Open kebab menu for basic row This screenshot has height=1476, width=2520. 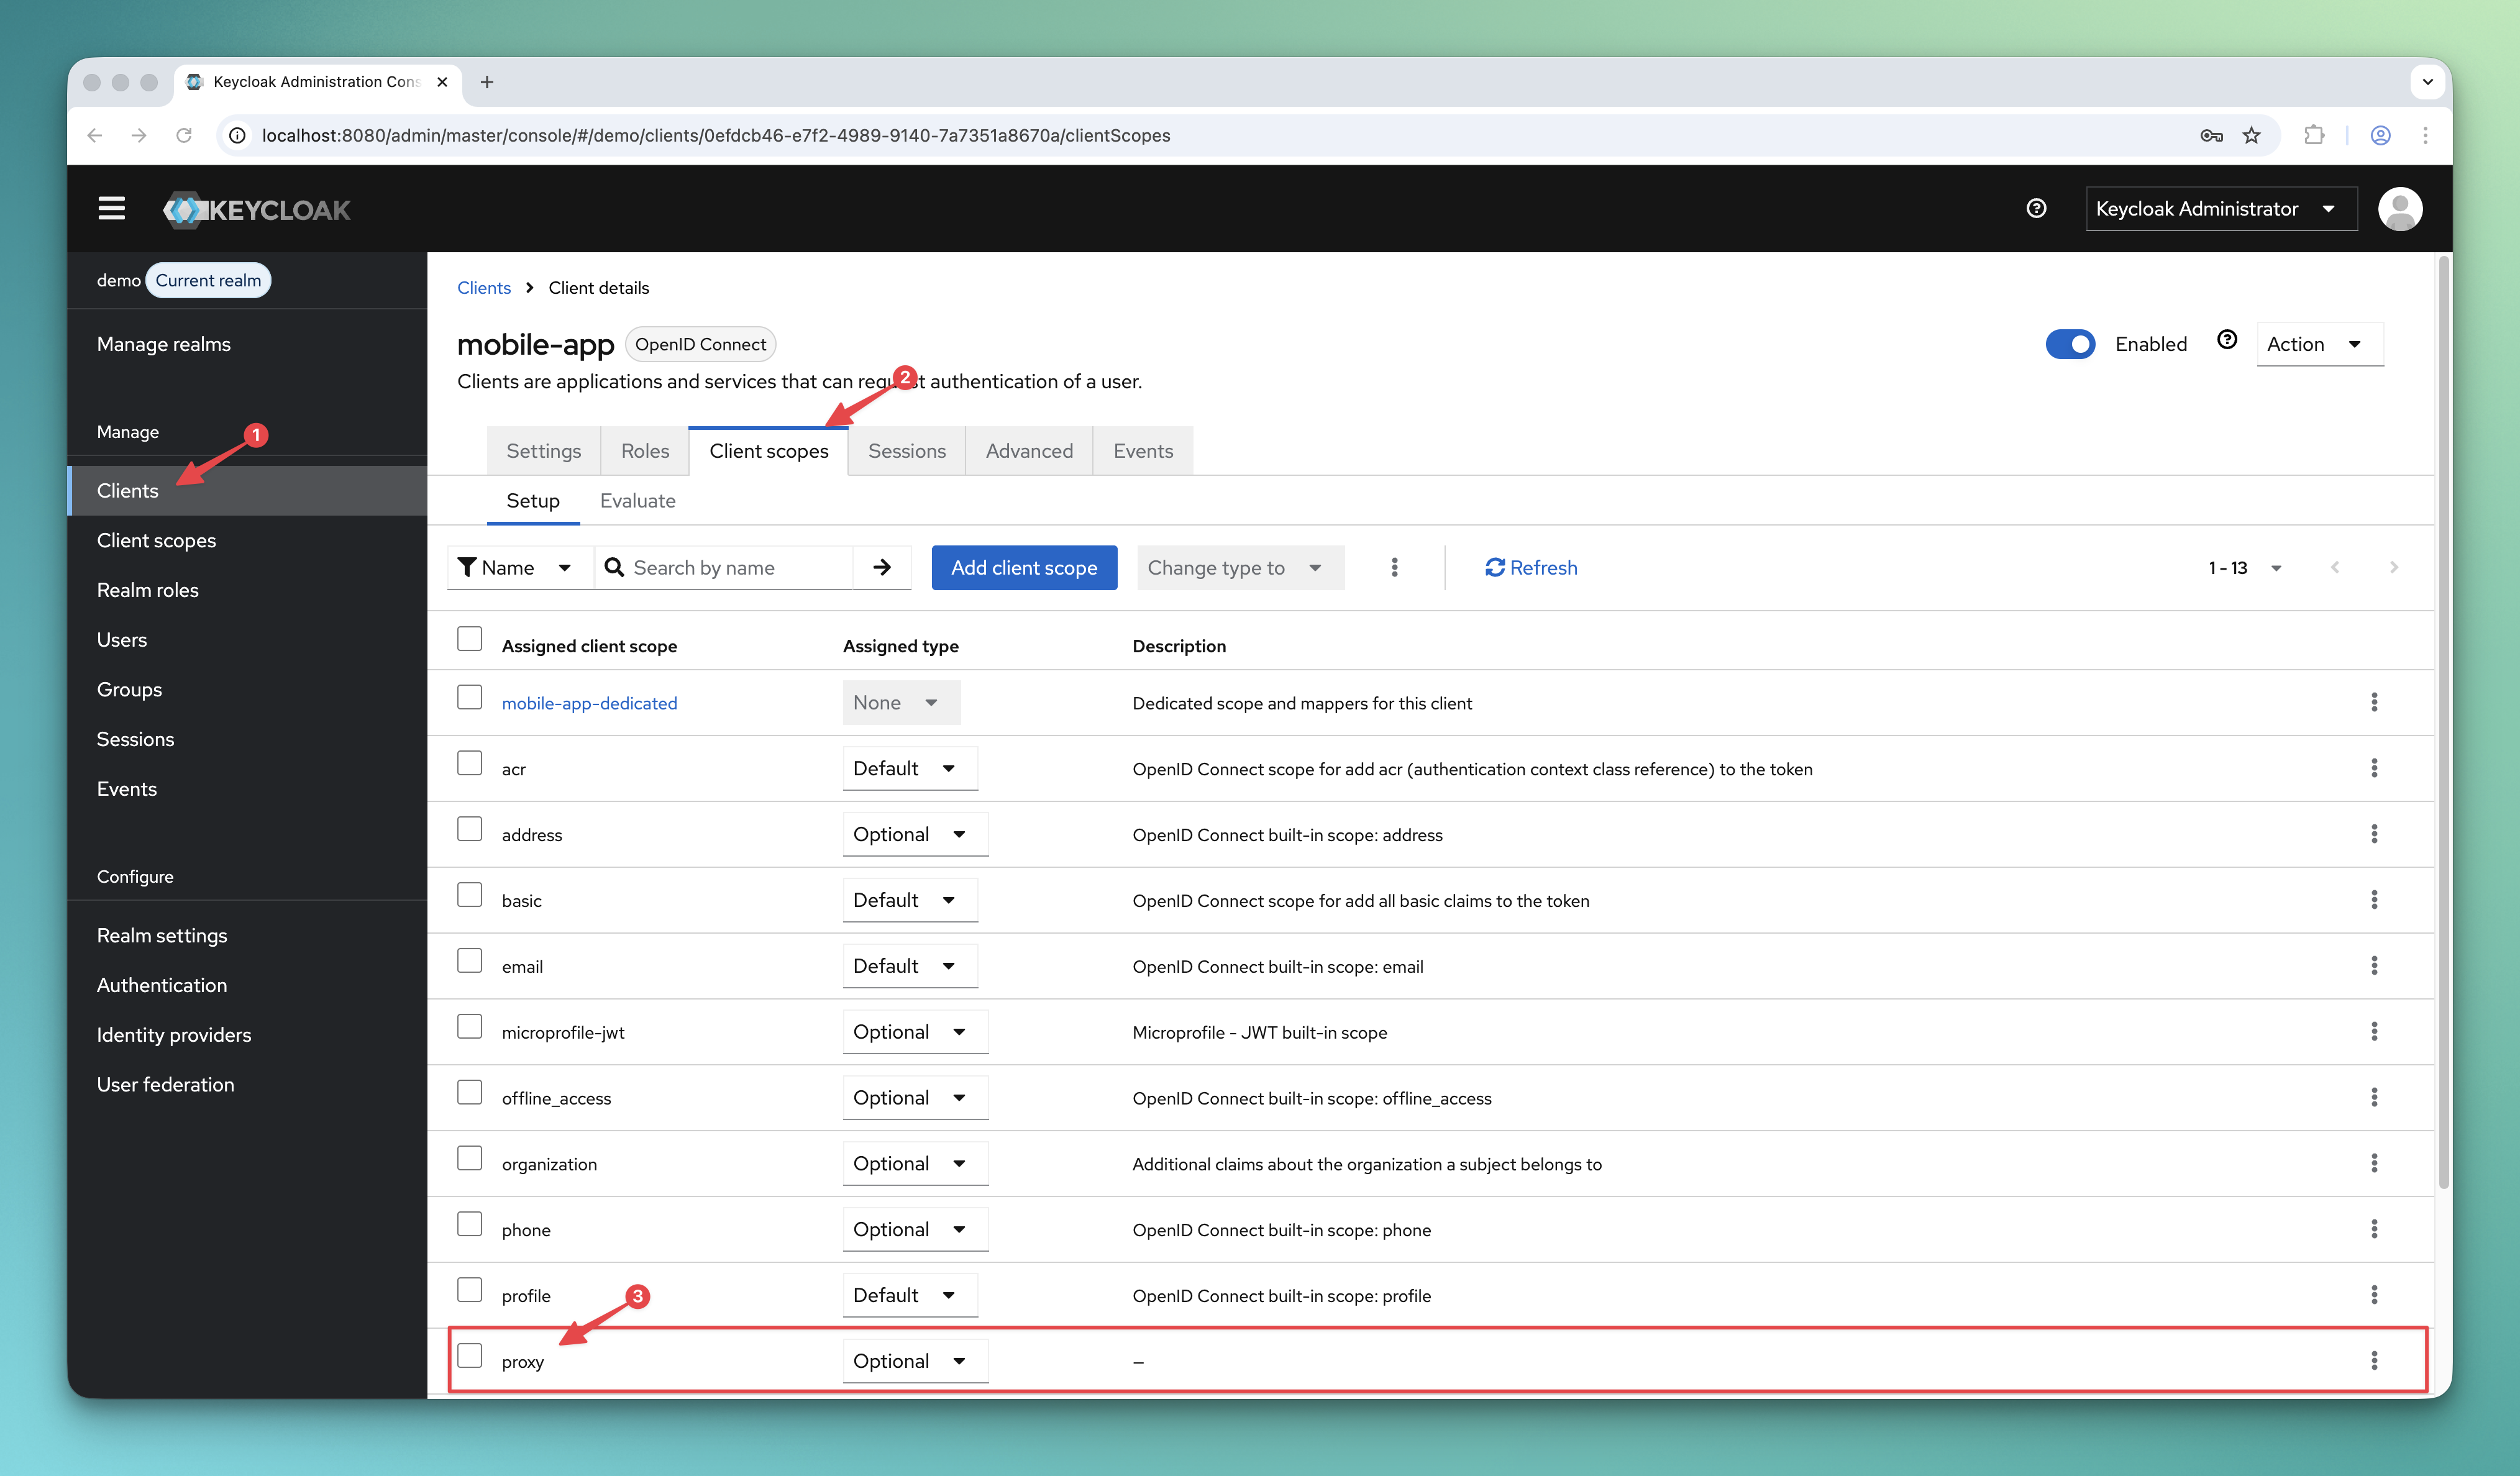(x=2374, y=900)
